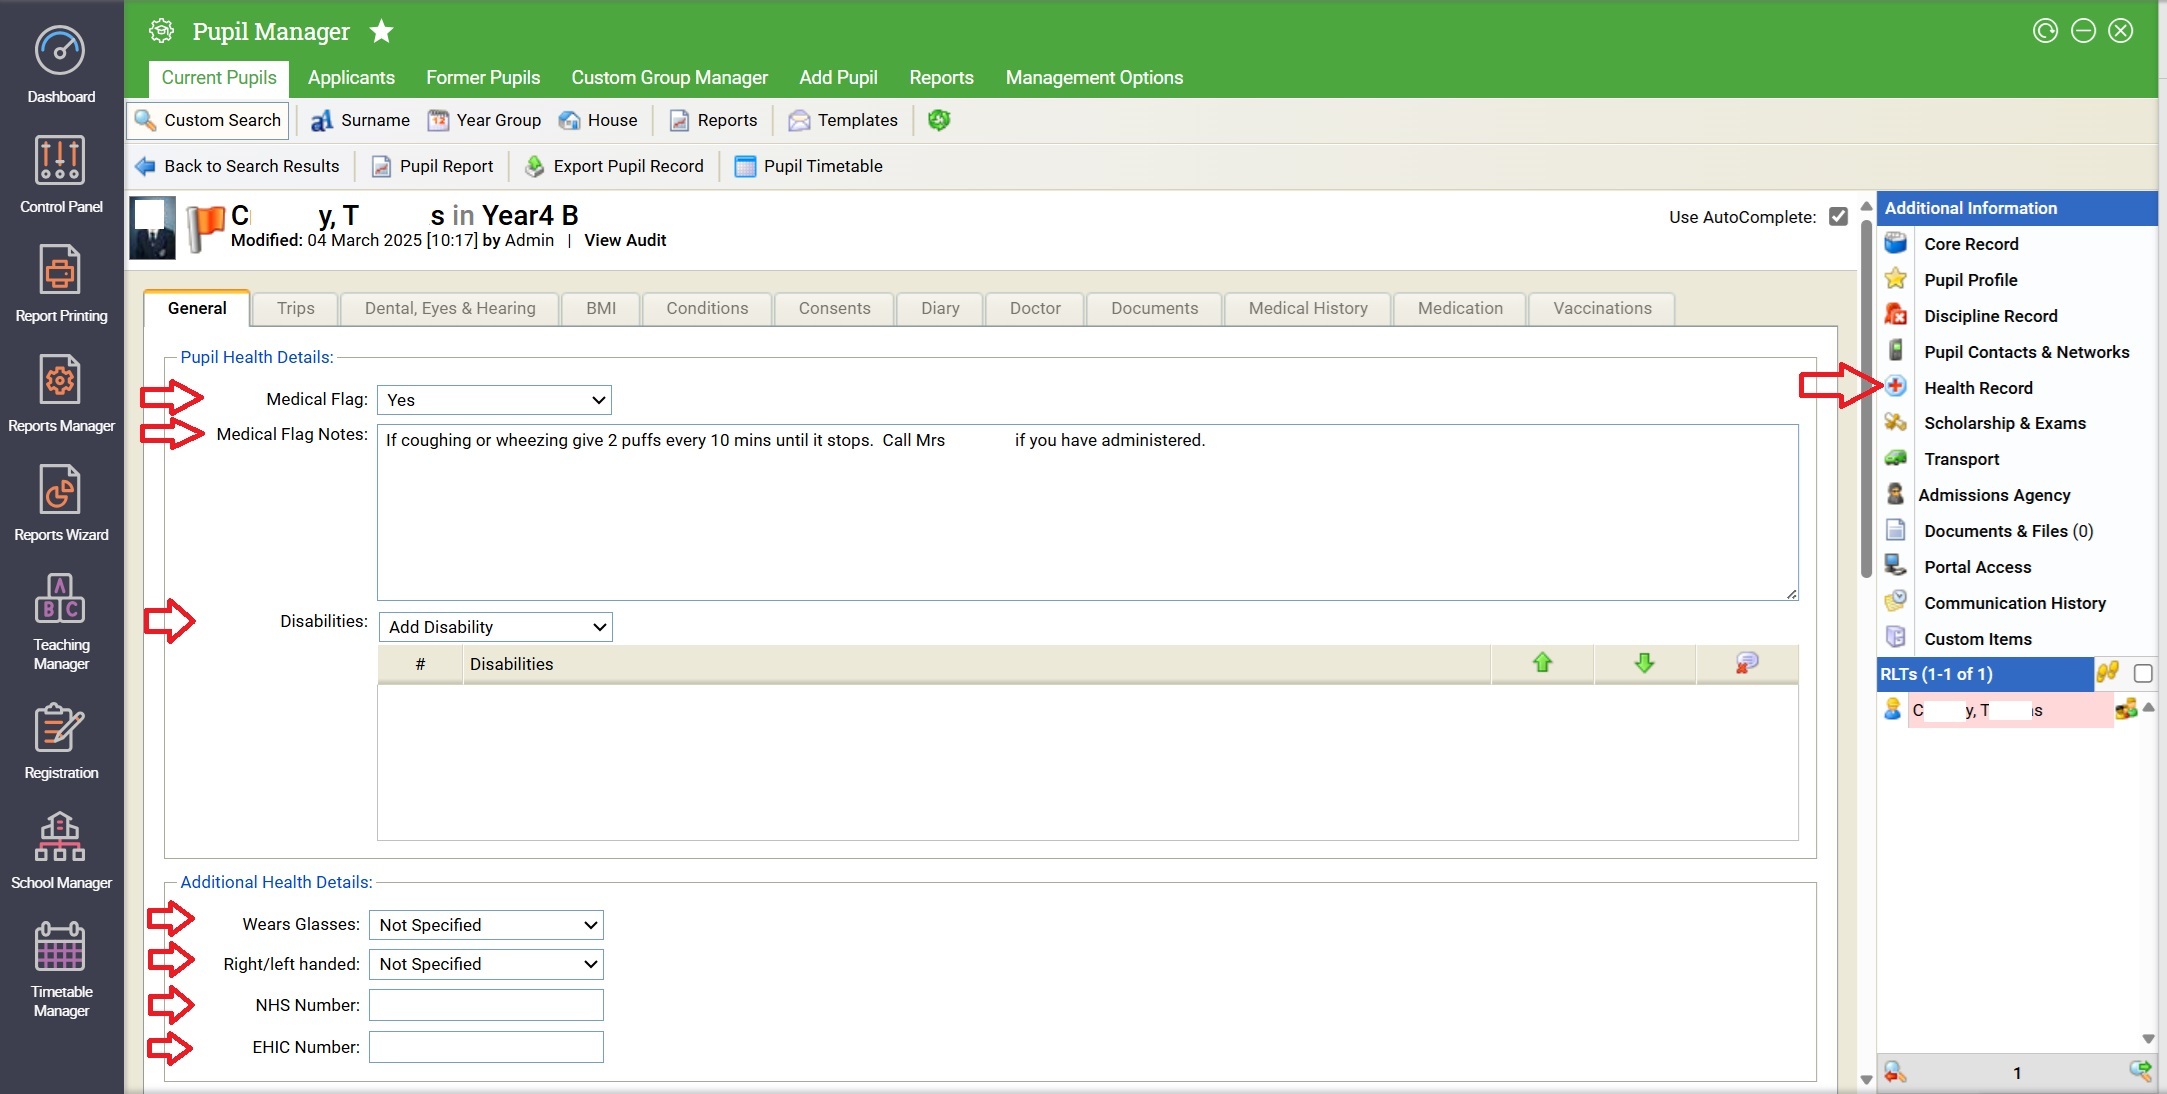This screenshot has width=2167, height=1094.
Task: Tick the checkbox beside the RLTs header
Action: pos(2142,674)
